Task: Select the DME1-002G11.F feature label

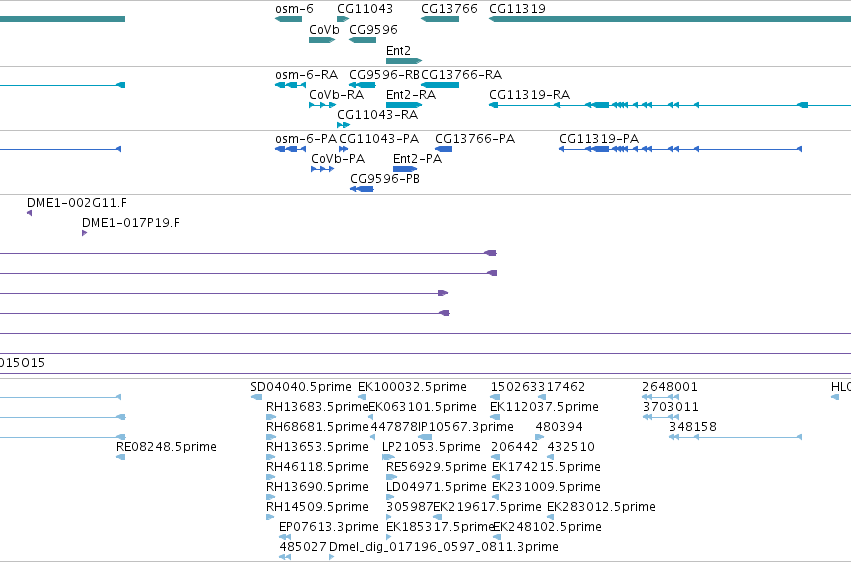Action: 77,203
